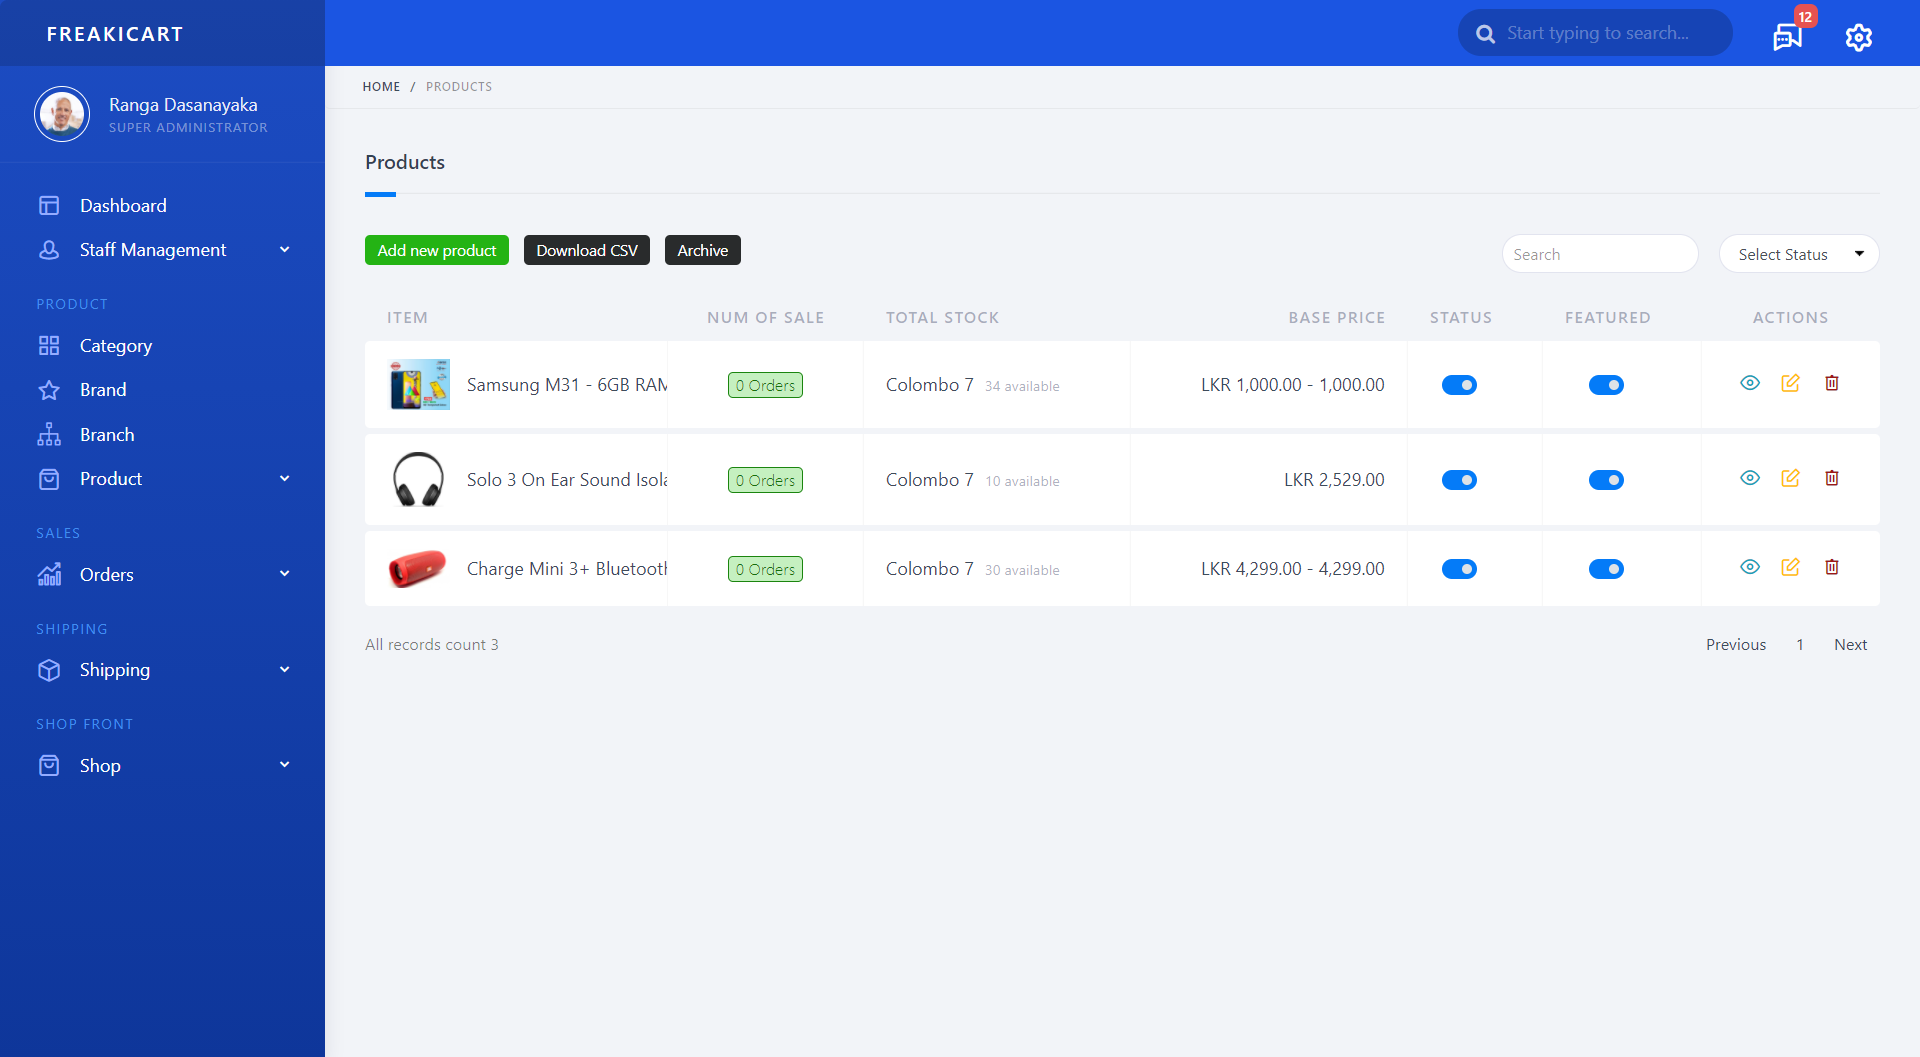The height and width of the screenshot is (1057, 1920).
Task: Open the Category section in sidebar
Action: (118, 345)
